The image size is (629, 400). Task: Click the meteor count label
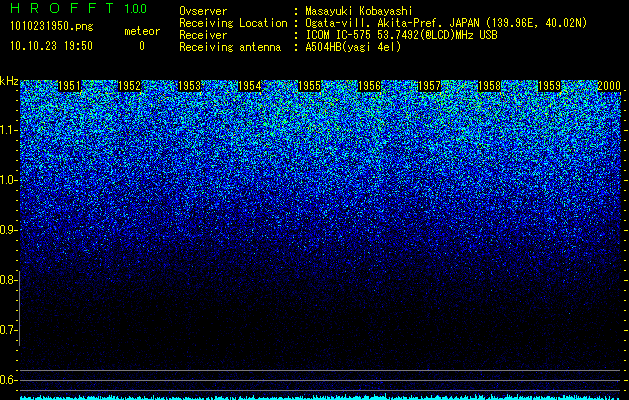[x=142, y=31]
